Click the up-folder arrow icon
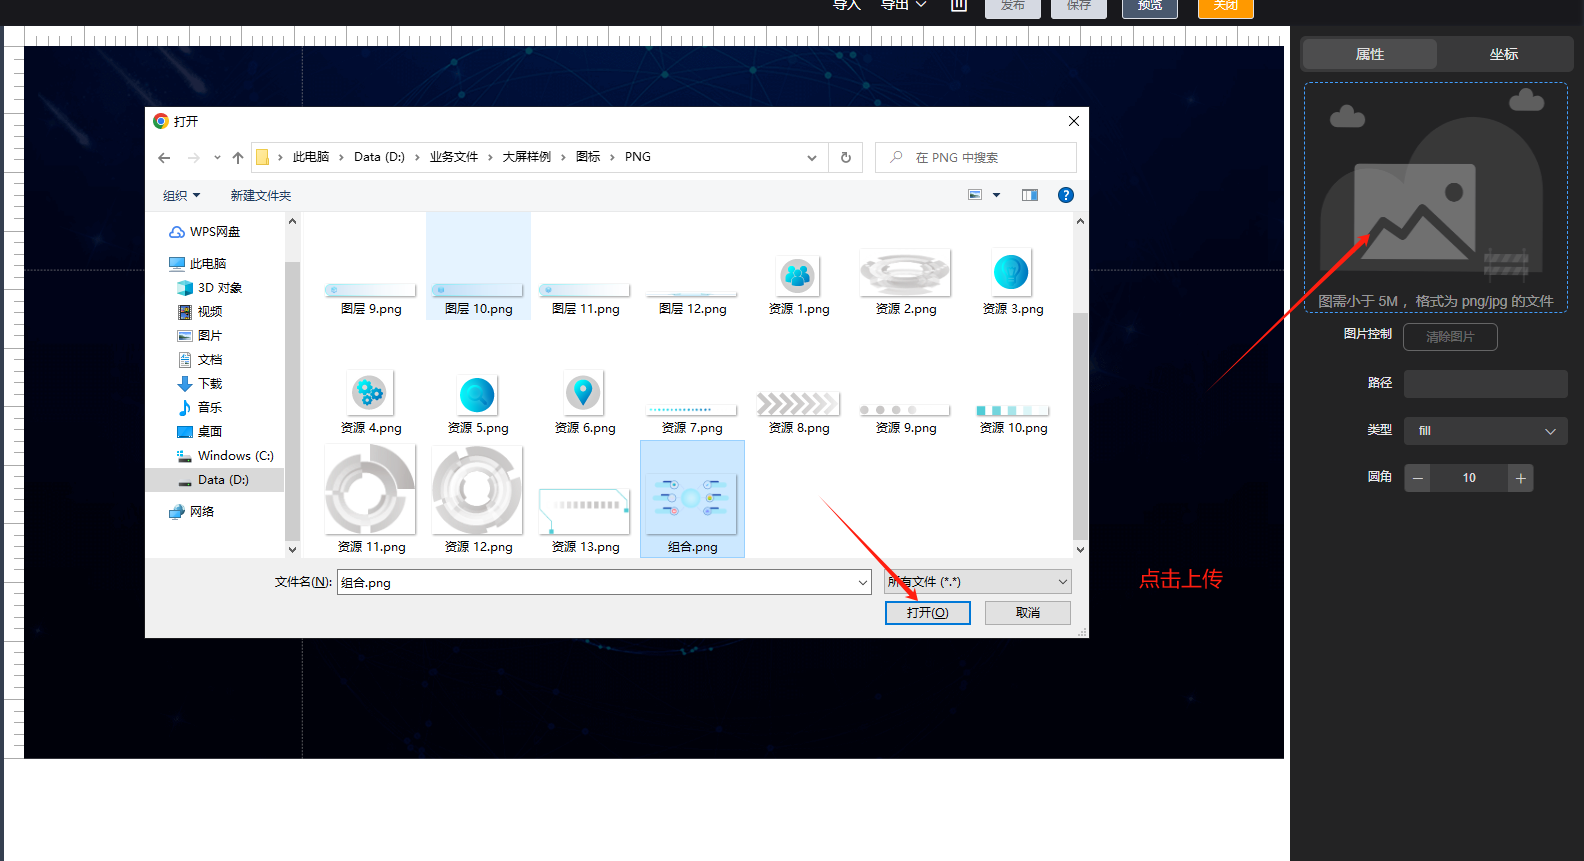Image resolution: width=1584 pixels, height=861 pixels. click(238, 158)
